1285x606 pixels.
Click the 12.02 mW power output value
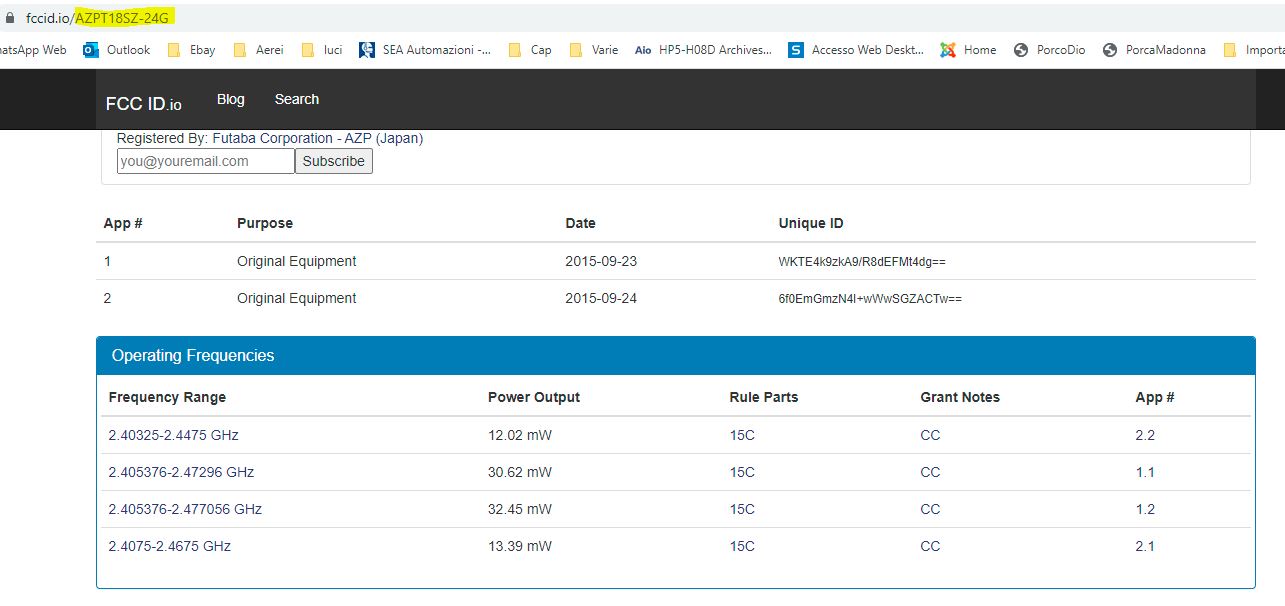[x=520, y=435]
